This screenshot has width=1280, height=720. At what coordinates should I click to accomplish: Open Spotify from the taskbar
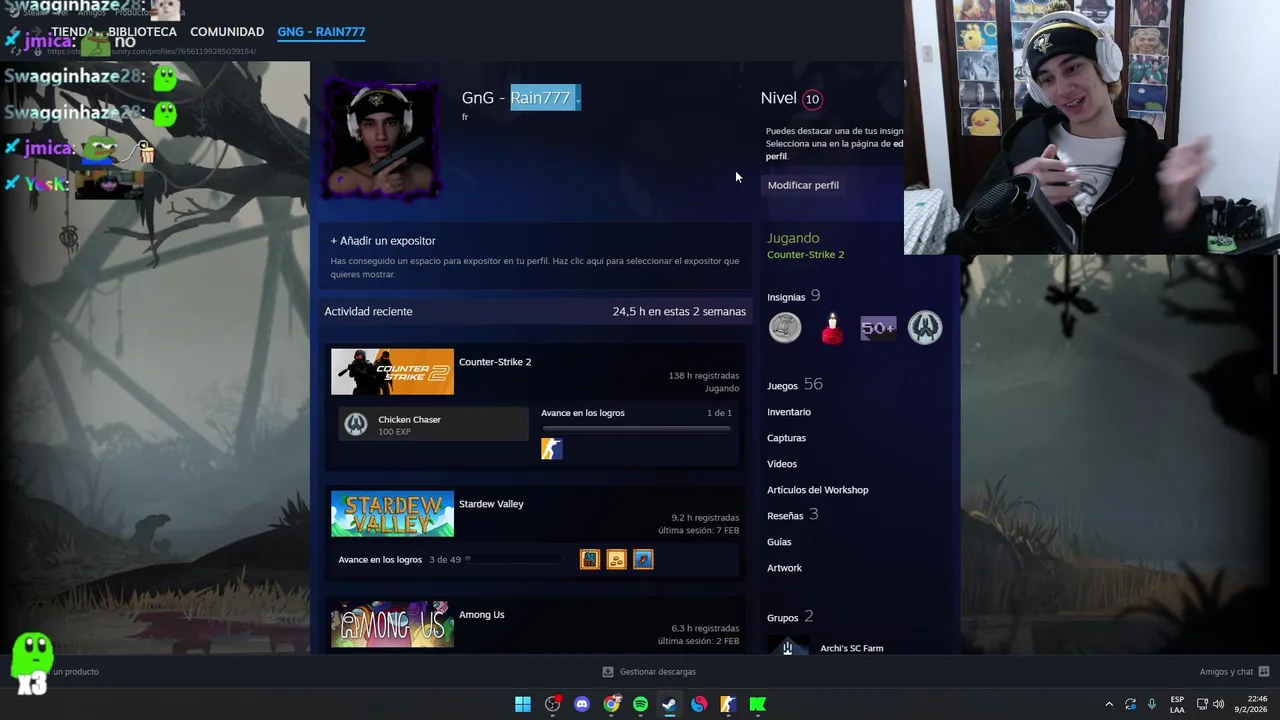[640, 704]
